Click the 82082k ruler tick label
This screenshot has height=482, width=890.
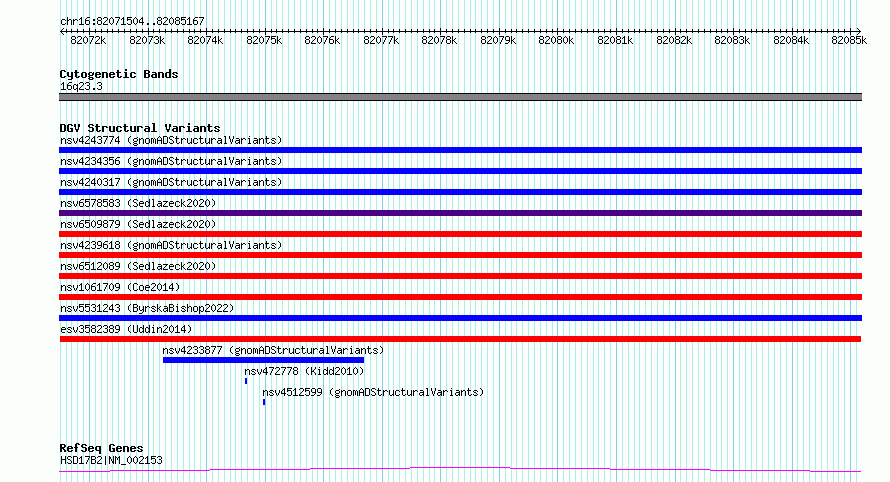point(674,40)
